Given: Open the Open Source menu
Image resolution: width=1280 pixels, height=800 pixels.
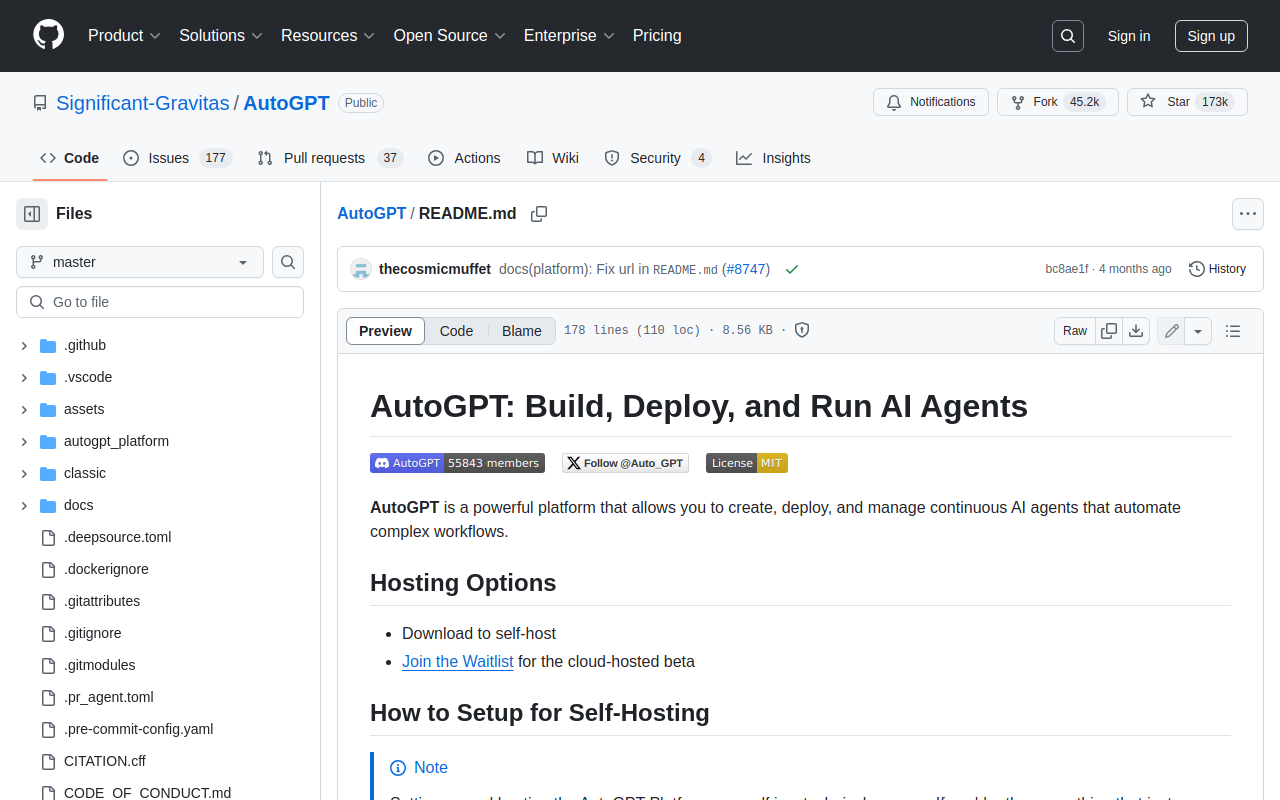Looking at the screenshot, I should tap(449, 36).
